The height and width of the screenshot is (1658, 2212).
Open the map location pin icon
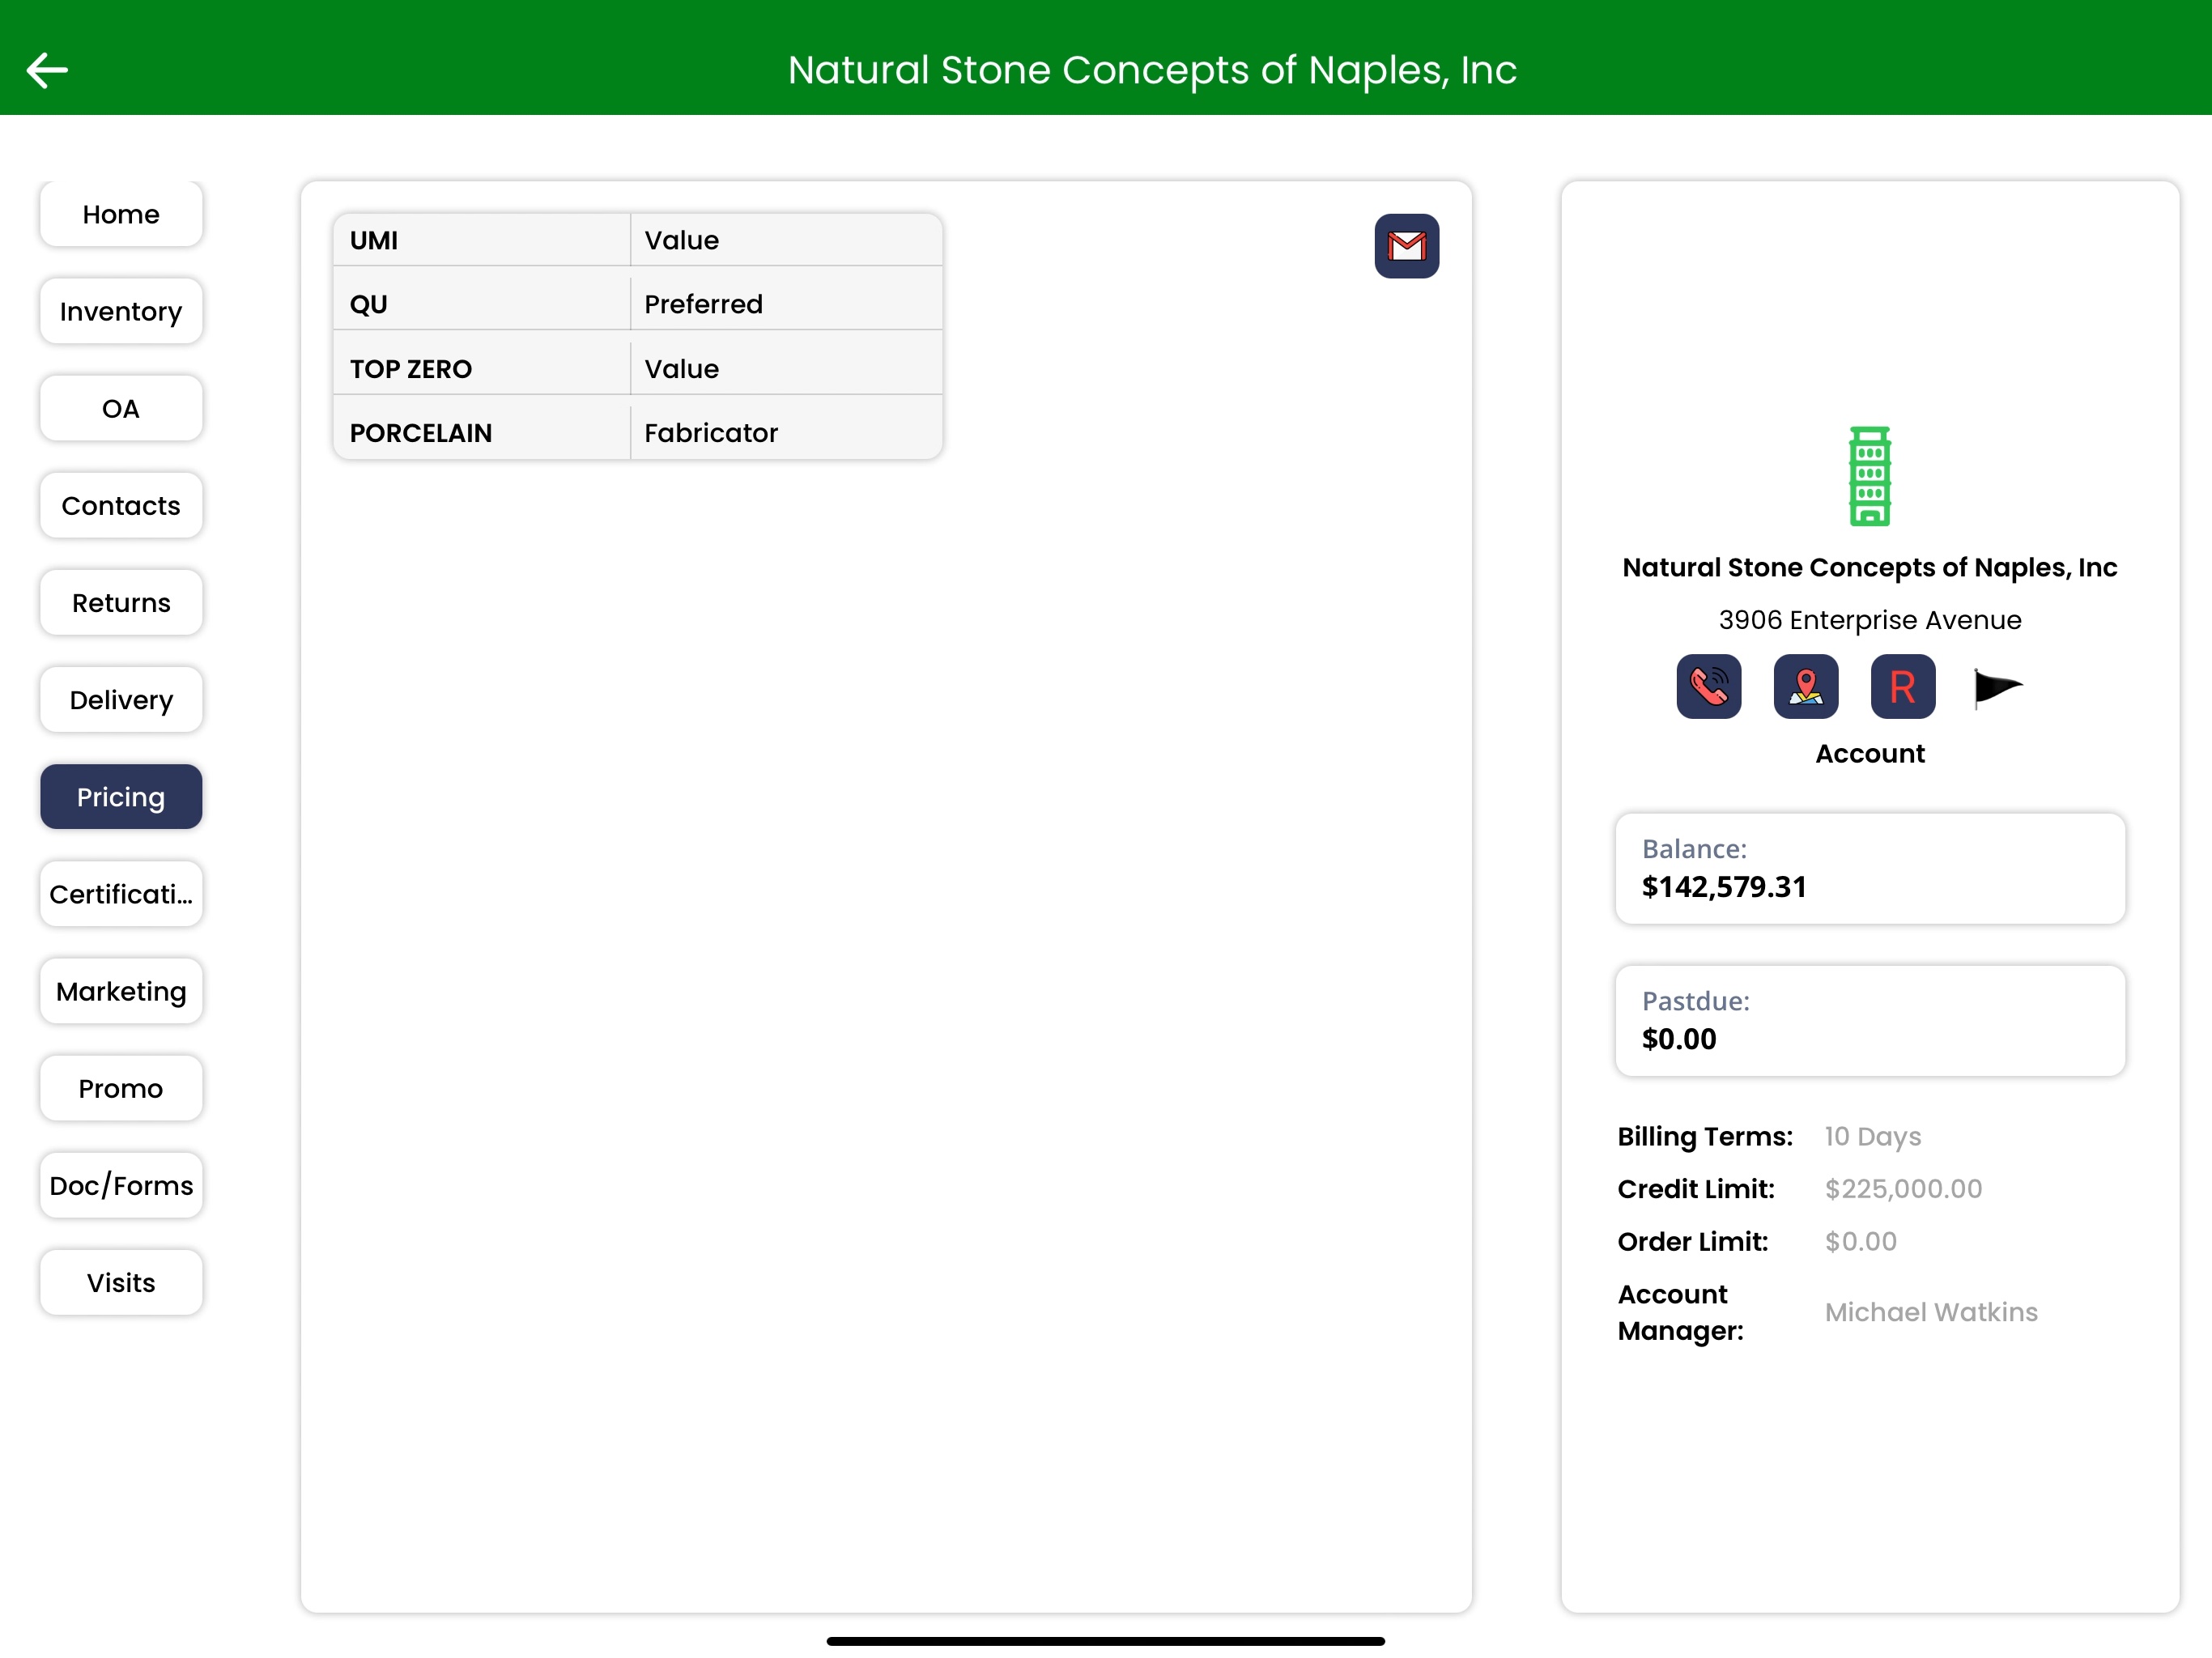coord(1805,687)
